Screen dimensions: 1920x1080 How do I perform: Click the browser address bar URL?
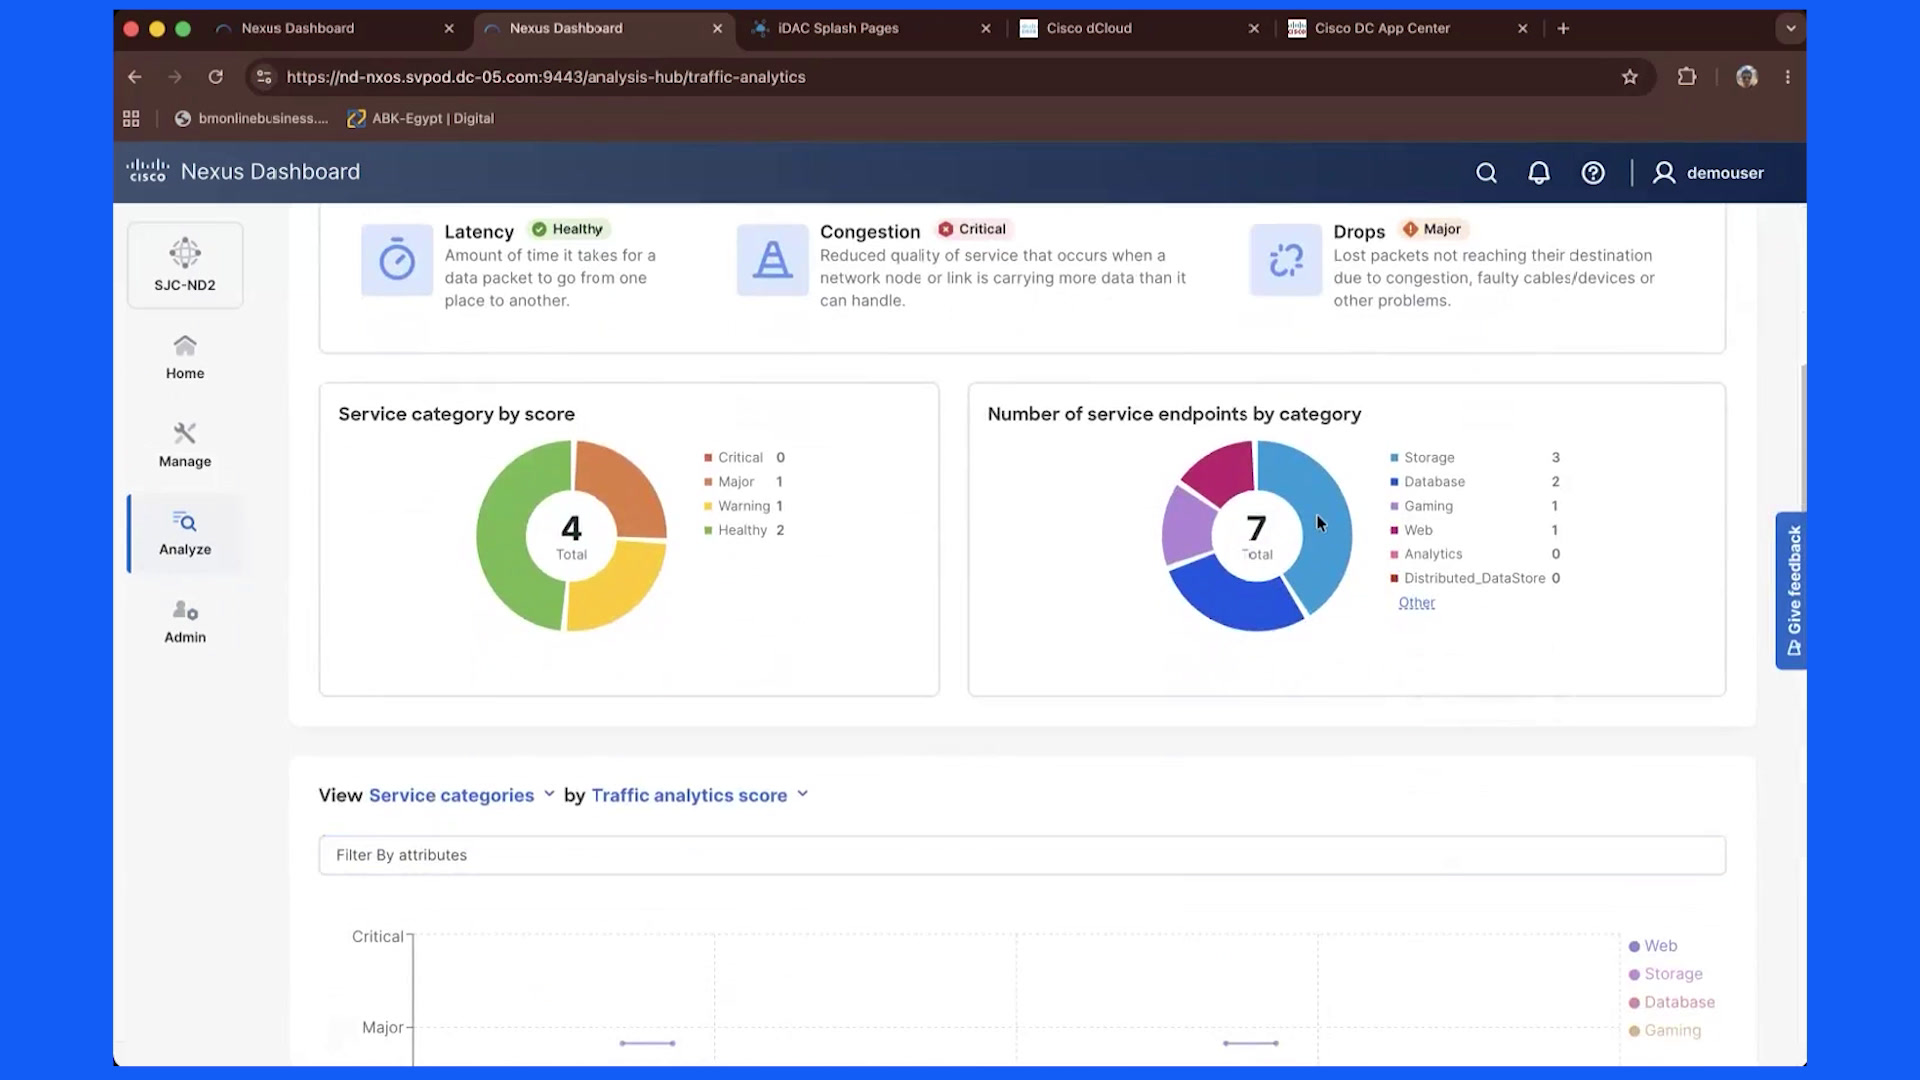546,77
